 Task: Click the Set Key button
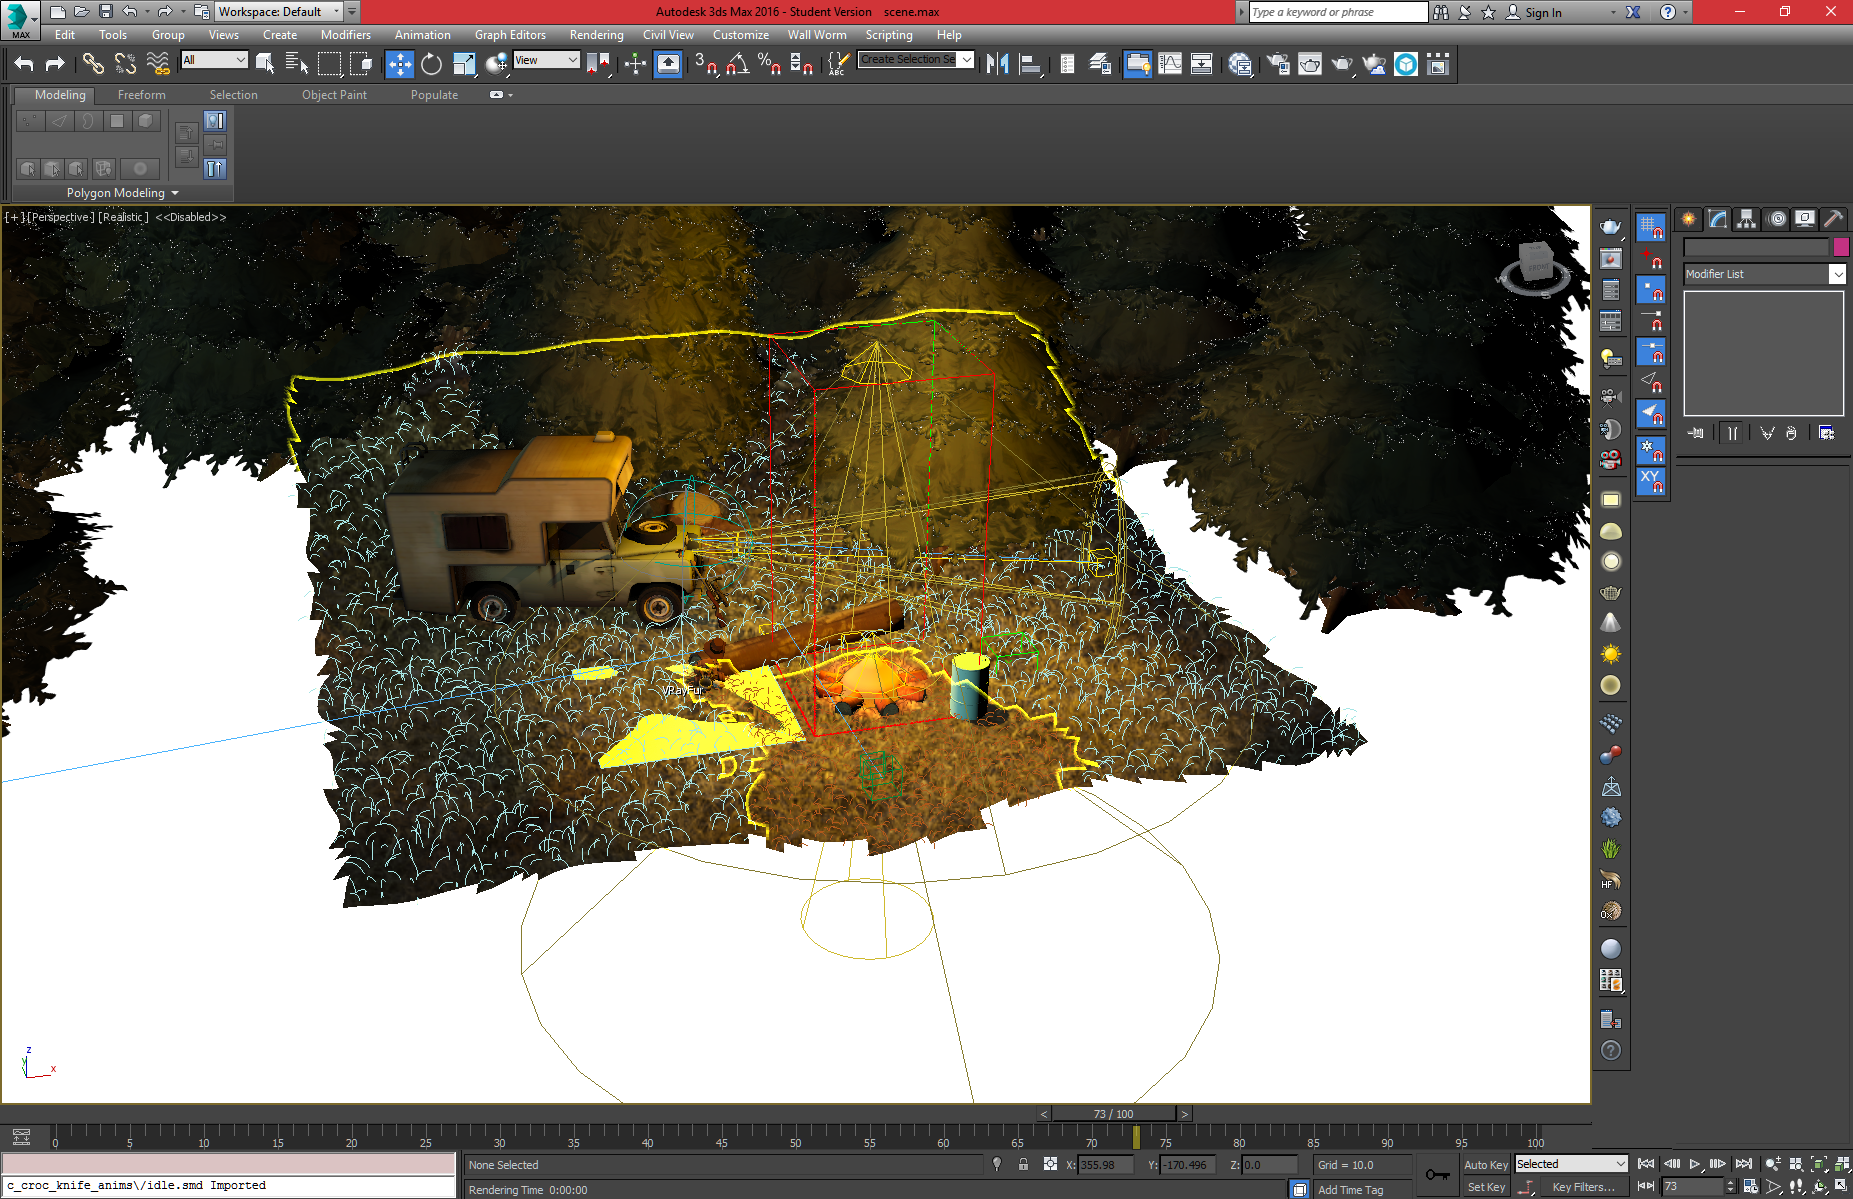pos(1485,1187)
